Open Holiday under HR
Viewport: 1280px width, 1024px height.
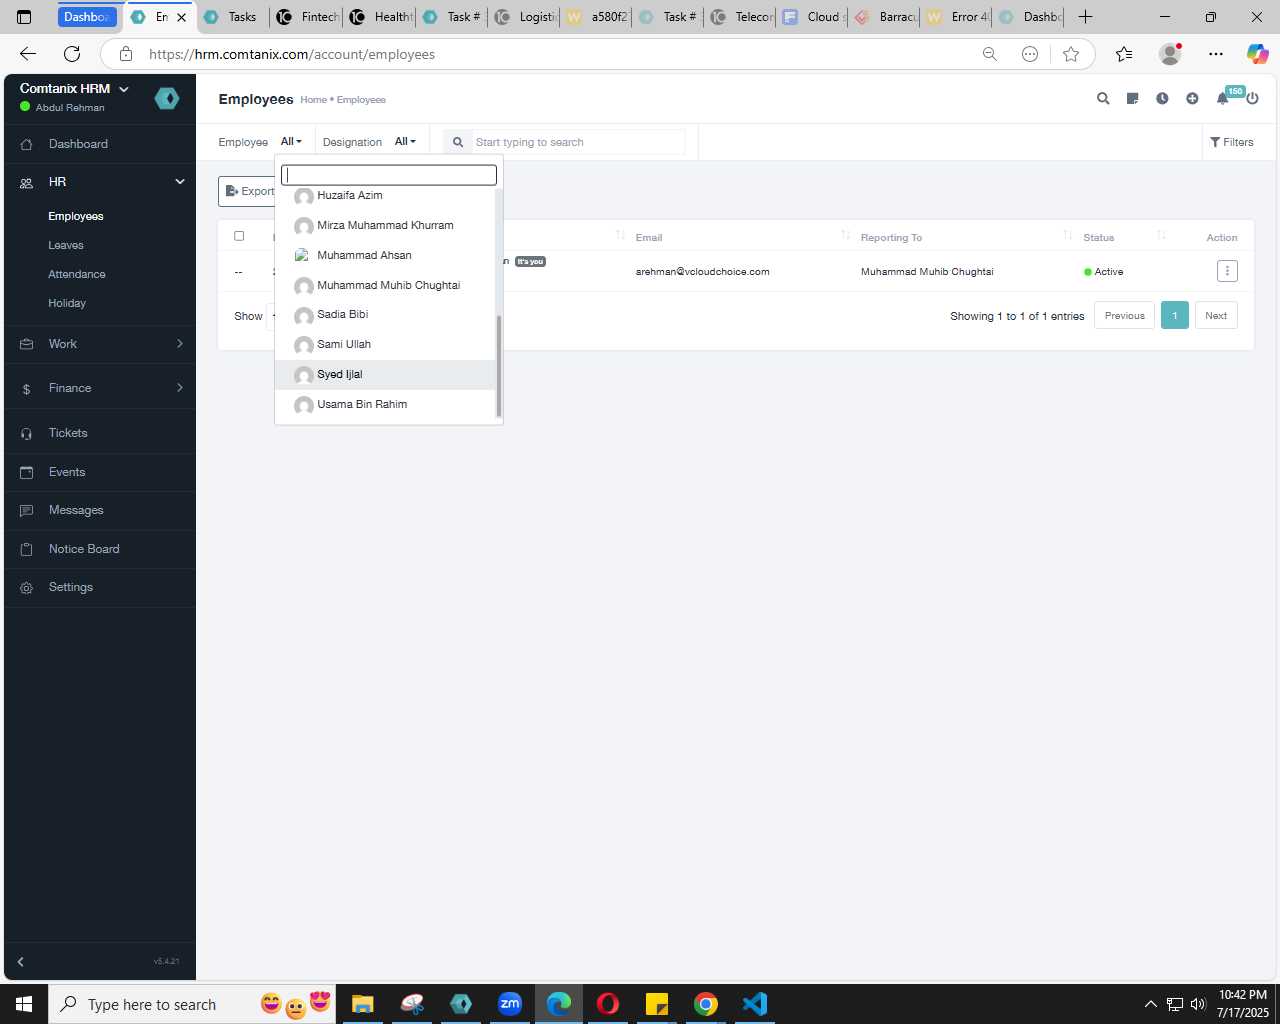click(x=67, y=303)
